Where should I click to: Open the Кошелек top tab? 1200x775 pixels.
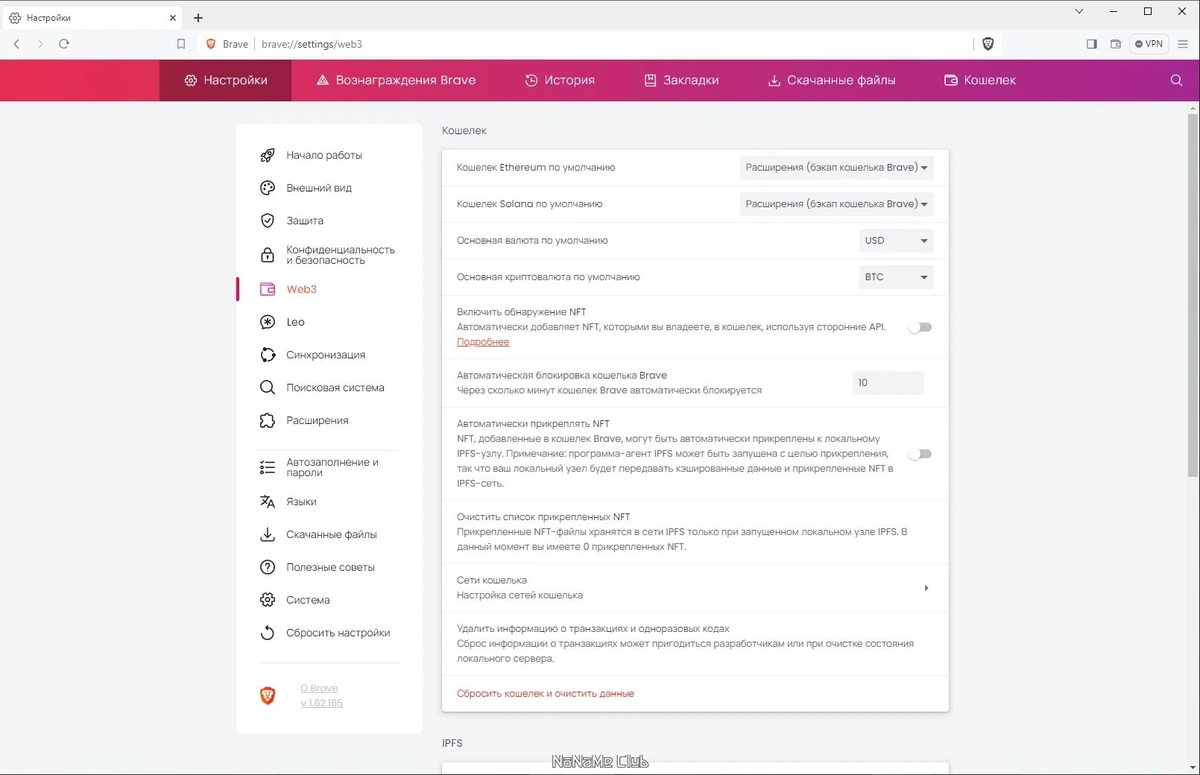pos(980,80)
